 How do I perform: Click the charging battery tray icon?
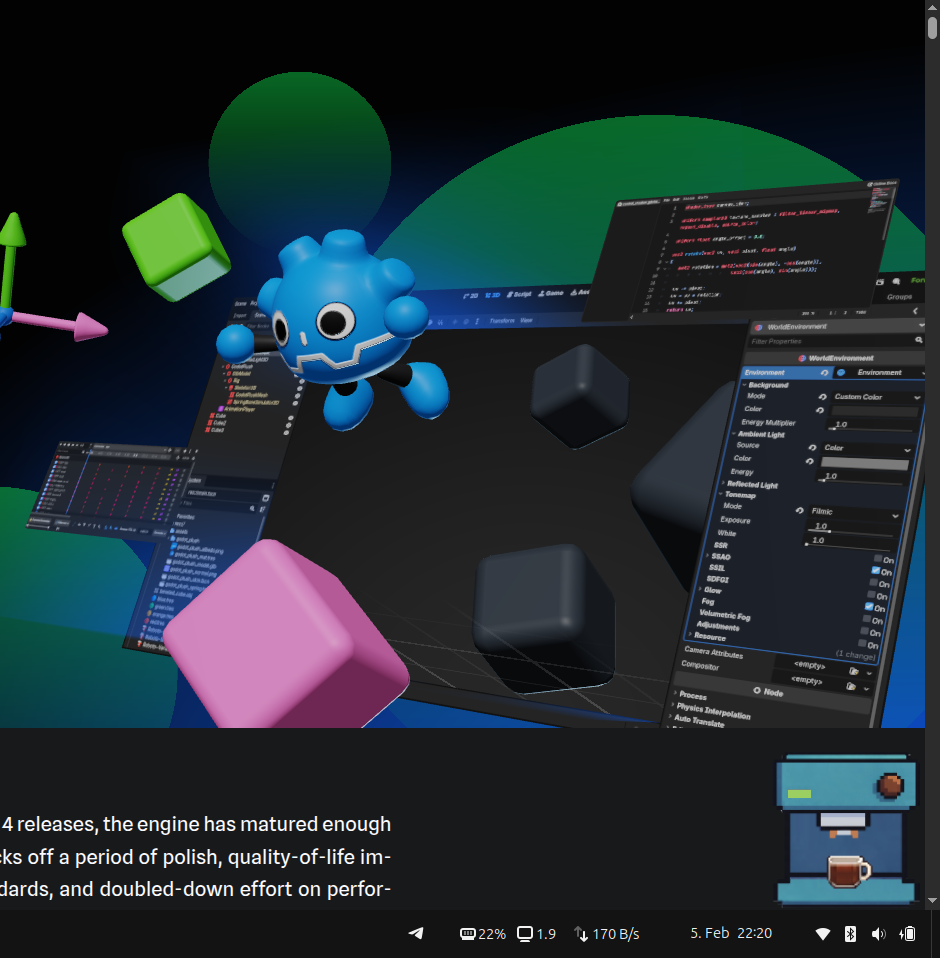click(908, 934)
